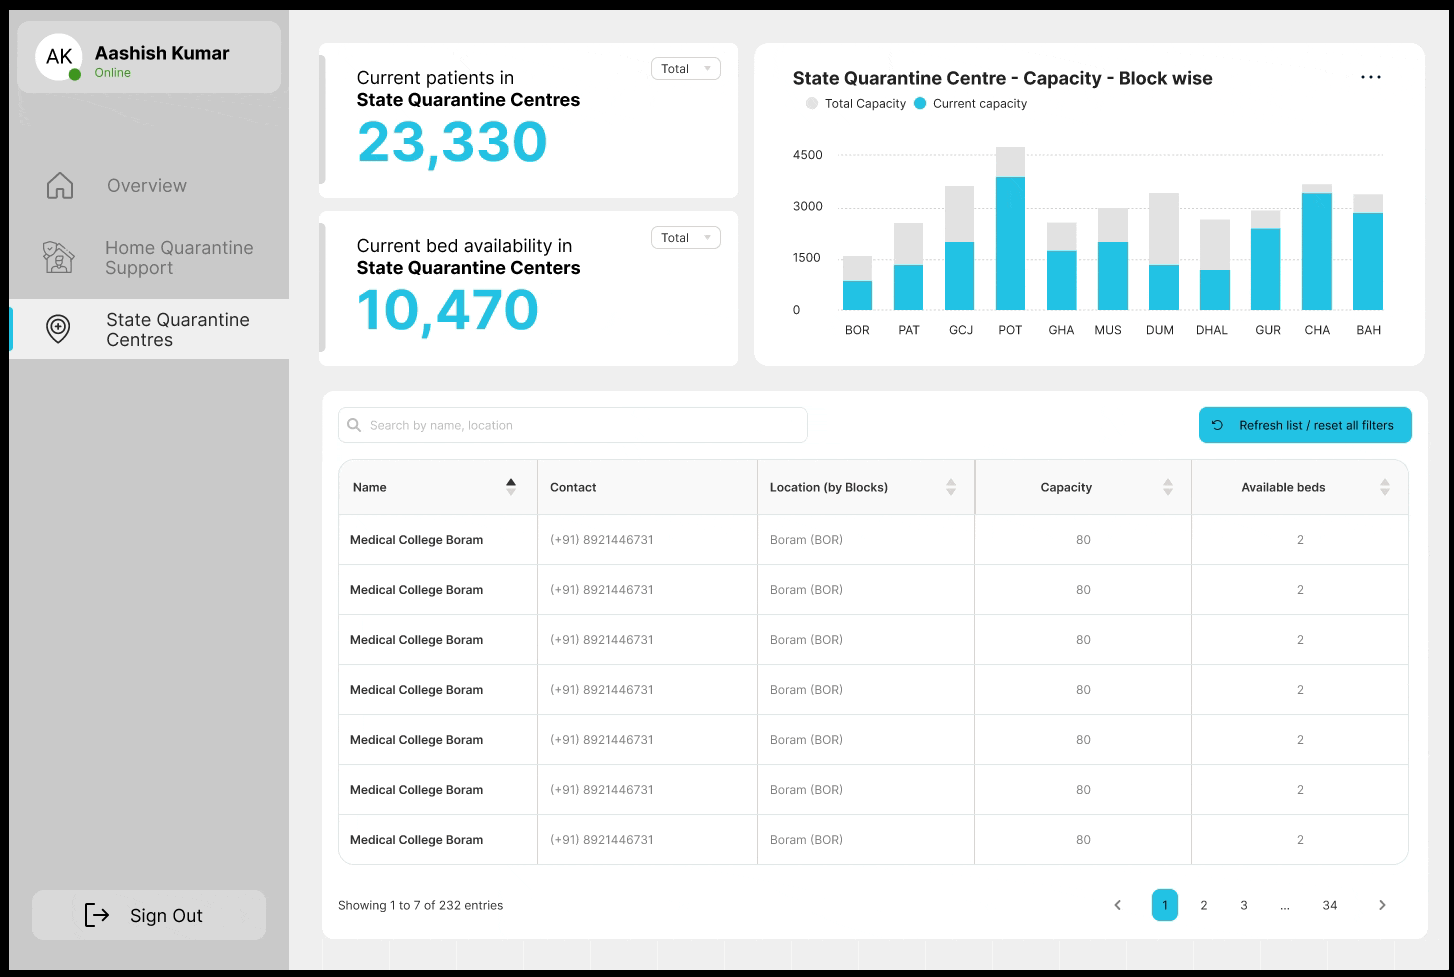
Task: Open Total dropdown for bed availability card
Action: point(686,238)
